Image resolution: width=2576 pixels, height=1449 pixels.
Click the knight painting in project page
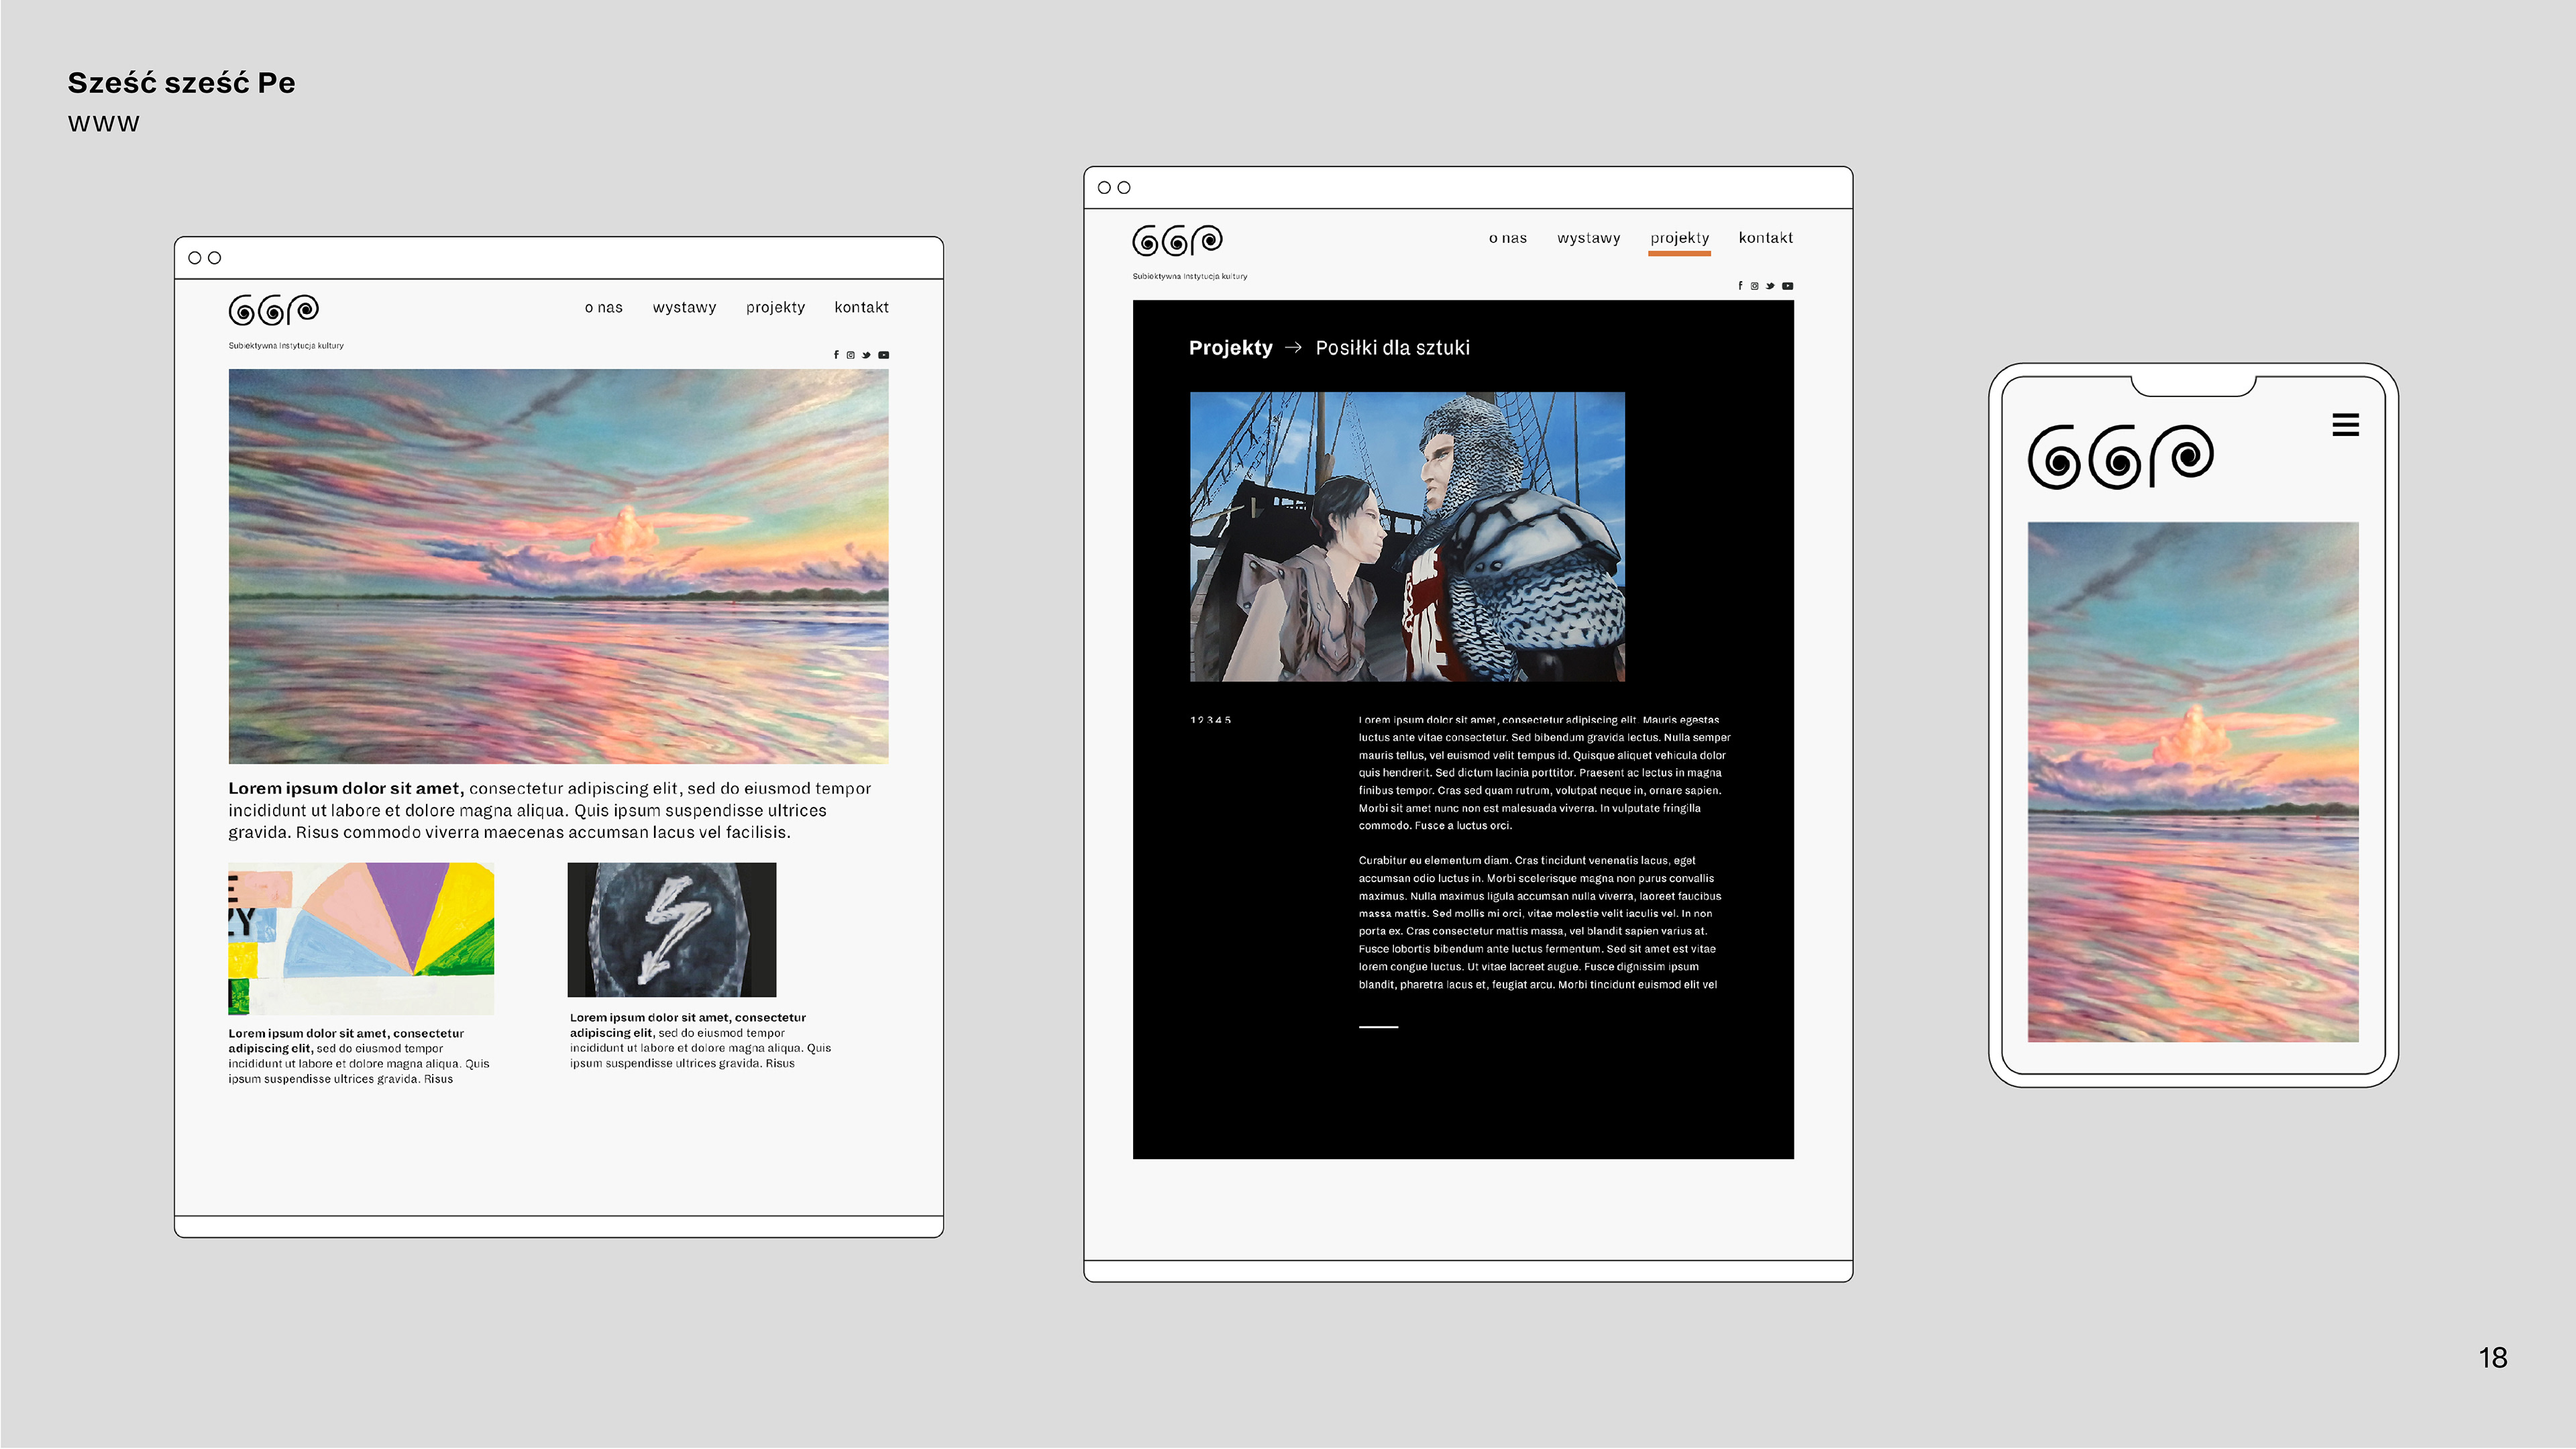[1407, 537]
